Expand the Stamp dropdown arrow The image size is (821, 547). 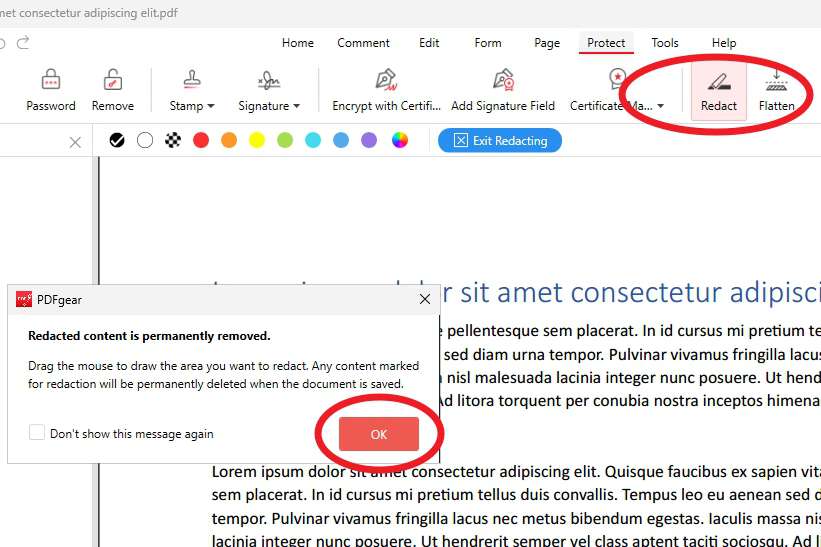point(211,106)
